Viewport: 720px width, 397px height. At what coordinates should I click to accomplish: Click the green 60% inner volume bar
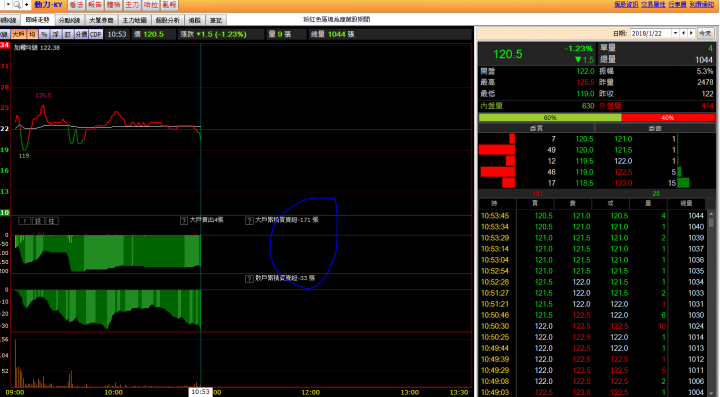click(x=550, y=117)
